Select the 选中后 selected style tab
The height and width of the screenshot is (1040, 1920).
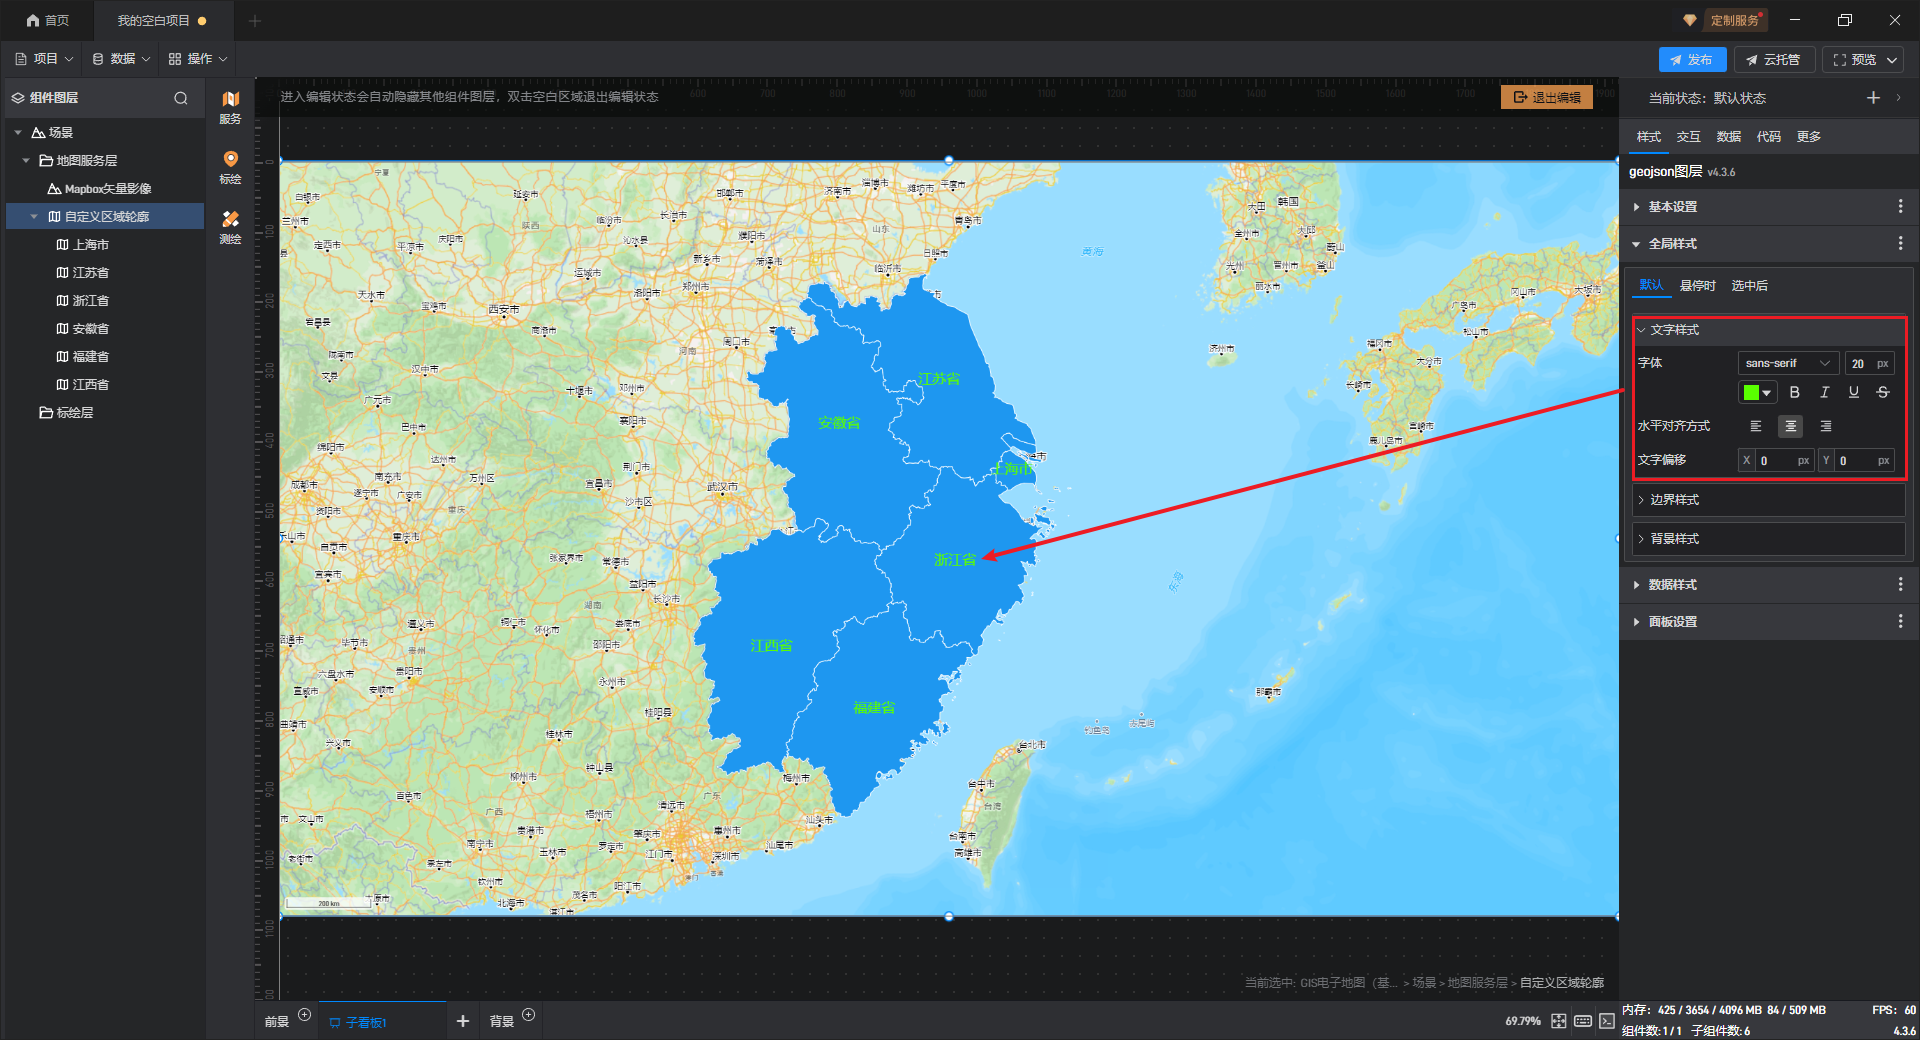click(x=1750, y=286)
